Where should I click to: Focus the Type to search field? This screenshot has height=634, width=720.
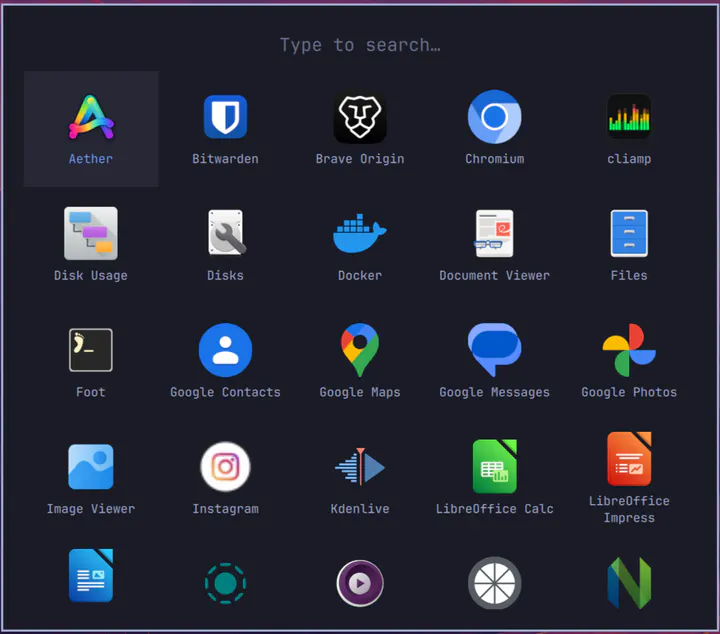(x=360, y=45)
